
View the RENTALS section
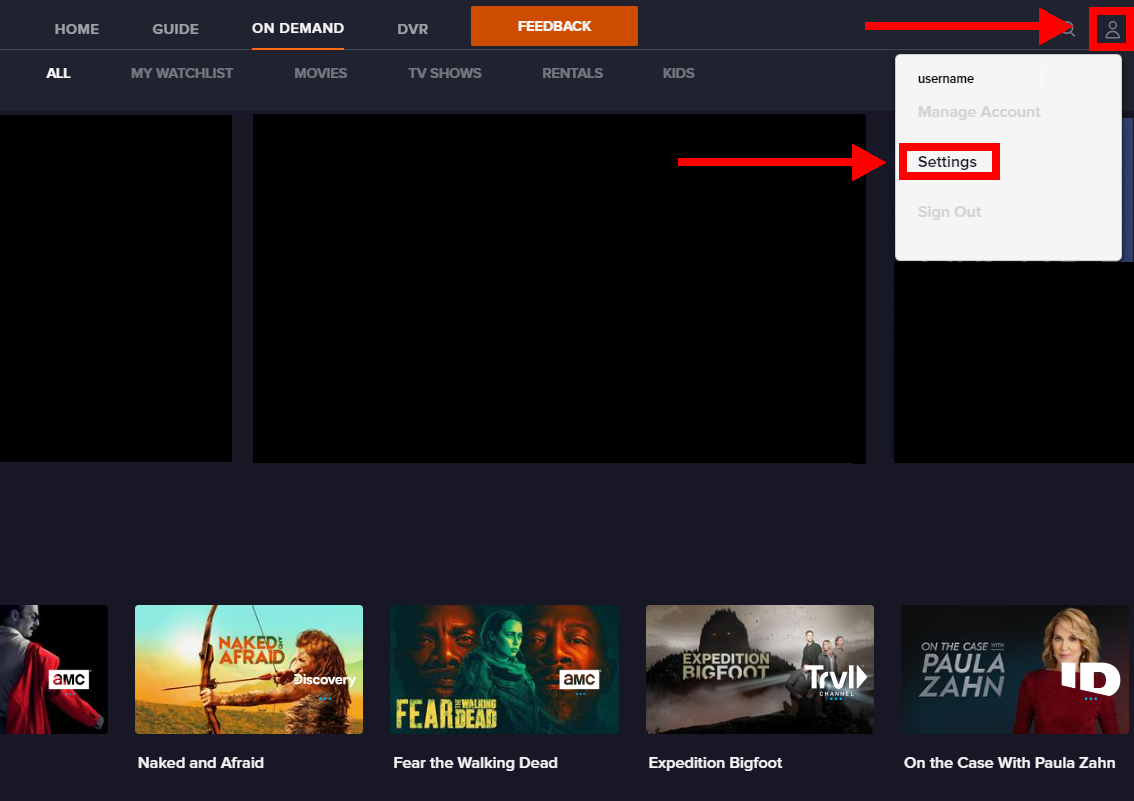(572, 72)
